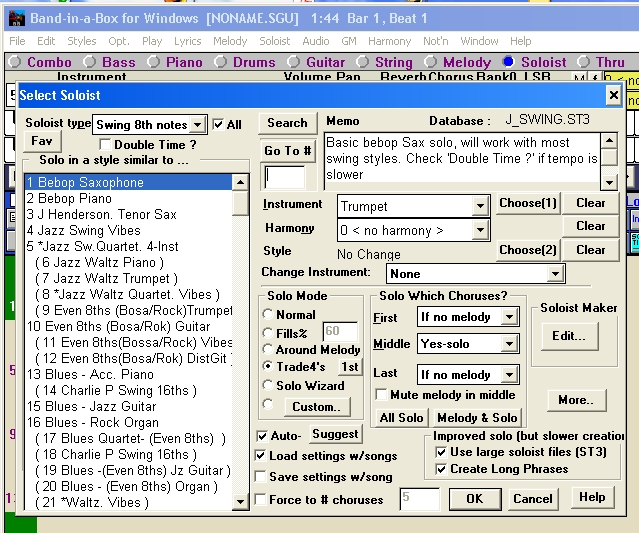Select the Combo track radio button

pyautogui.click(x=15, y=62)
